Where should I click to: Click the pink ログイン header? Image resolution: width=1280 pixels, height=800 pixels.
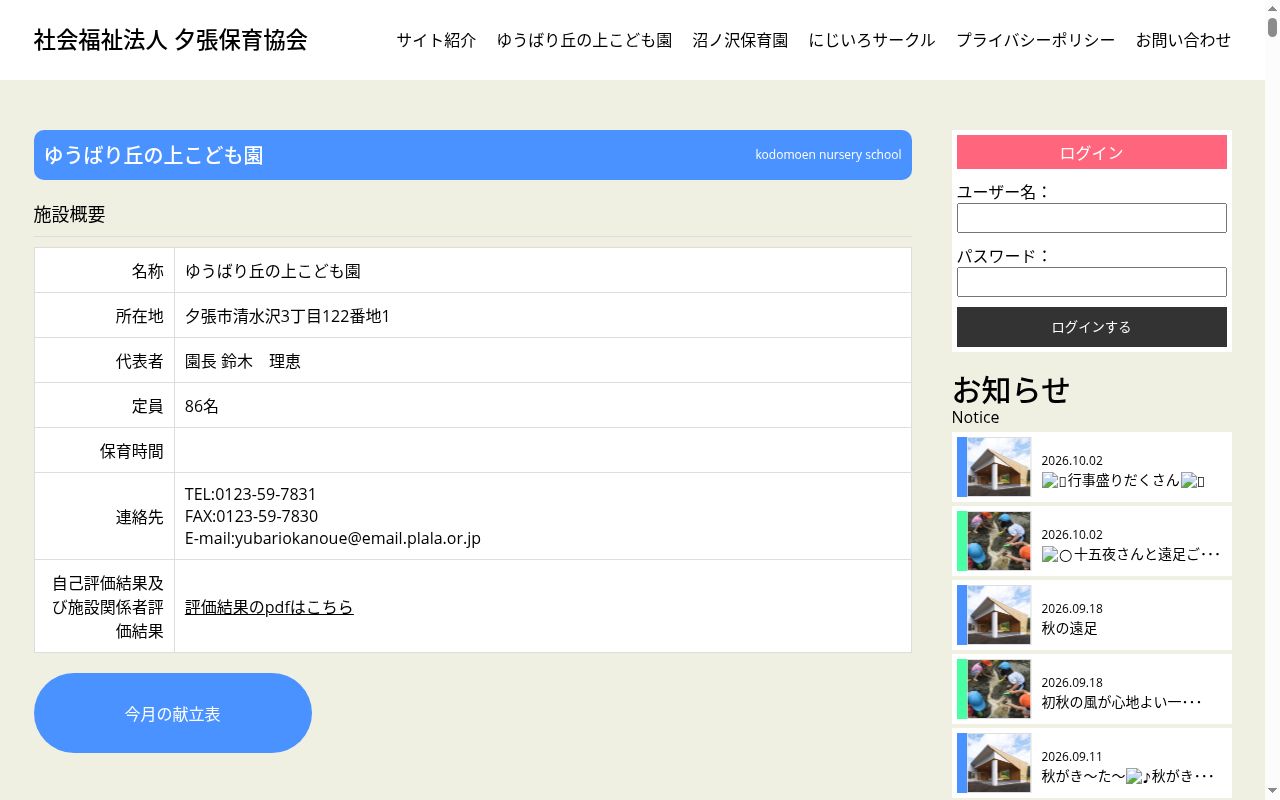(x=1092, y=152)
